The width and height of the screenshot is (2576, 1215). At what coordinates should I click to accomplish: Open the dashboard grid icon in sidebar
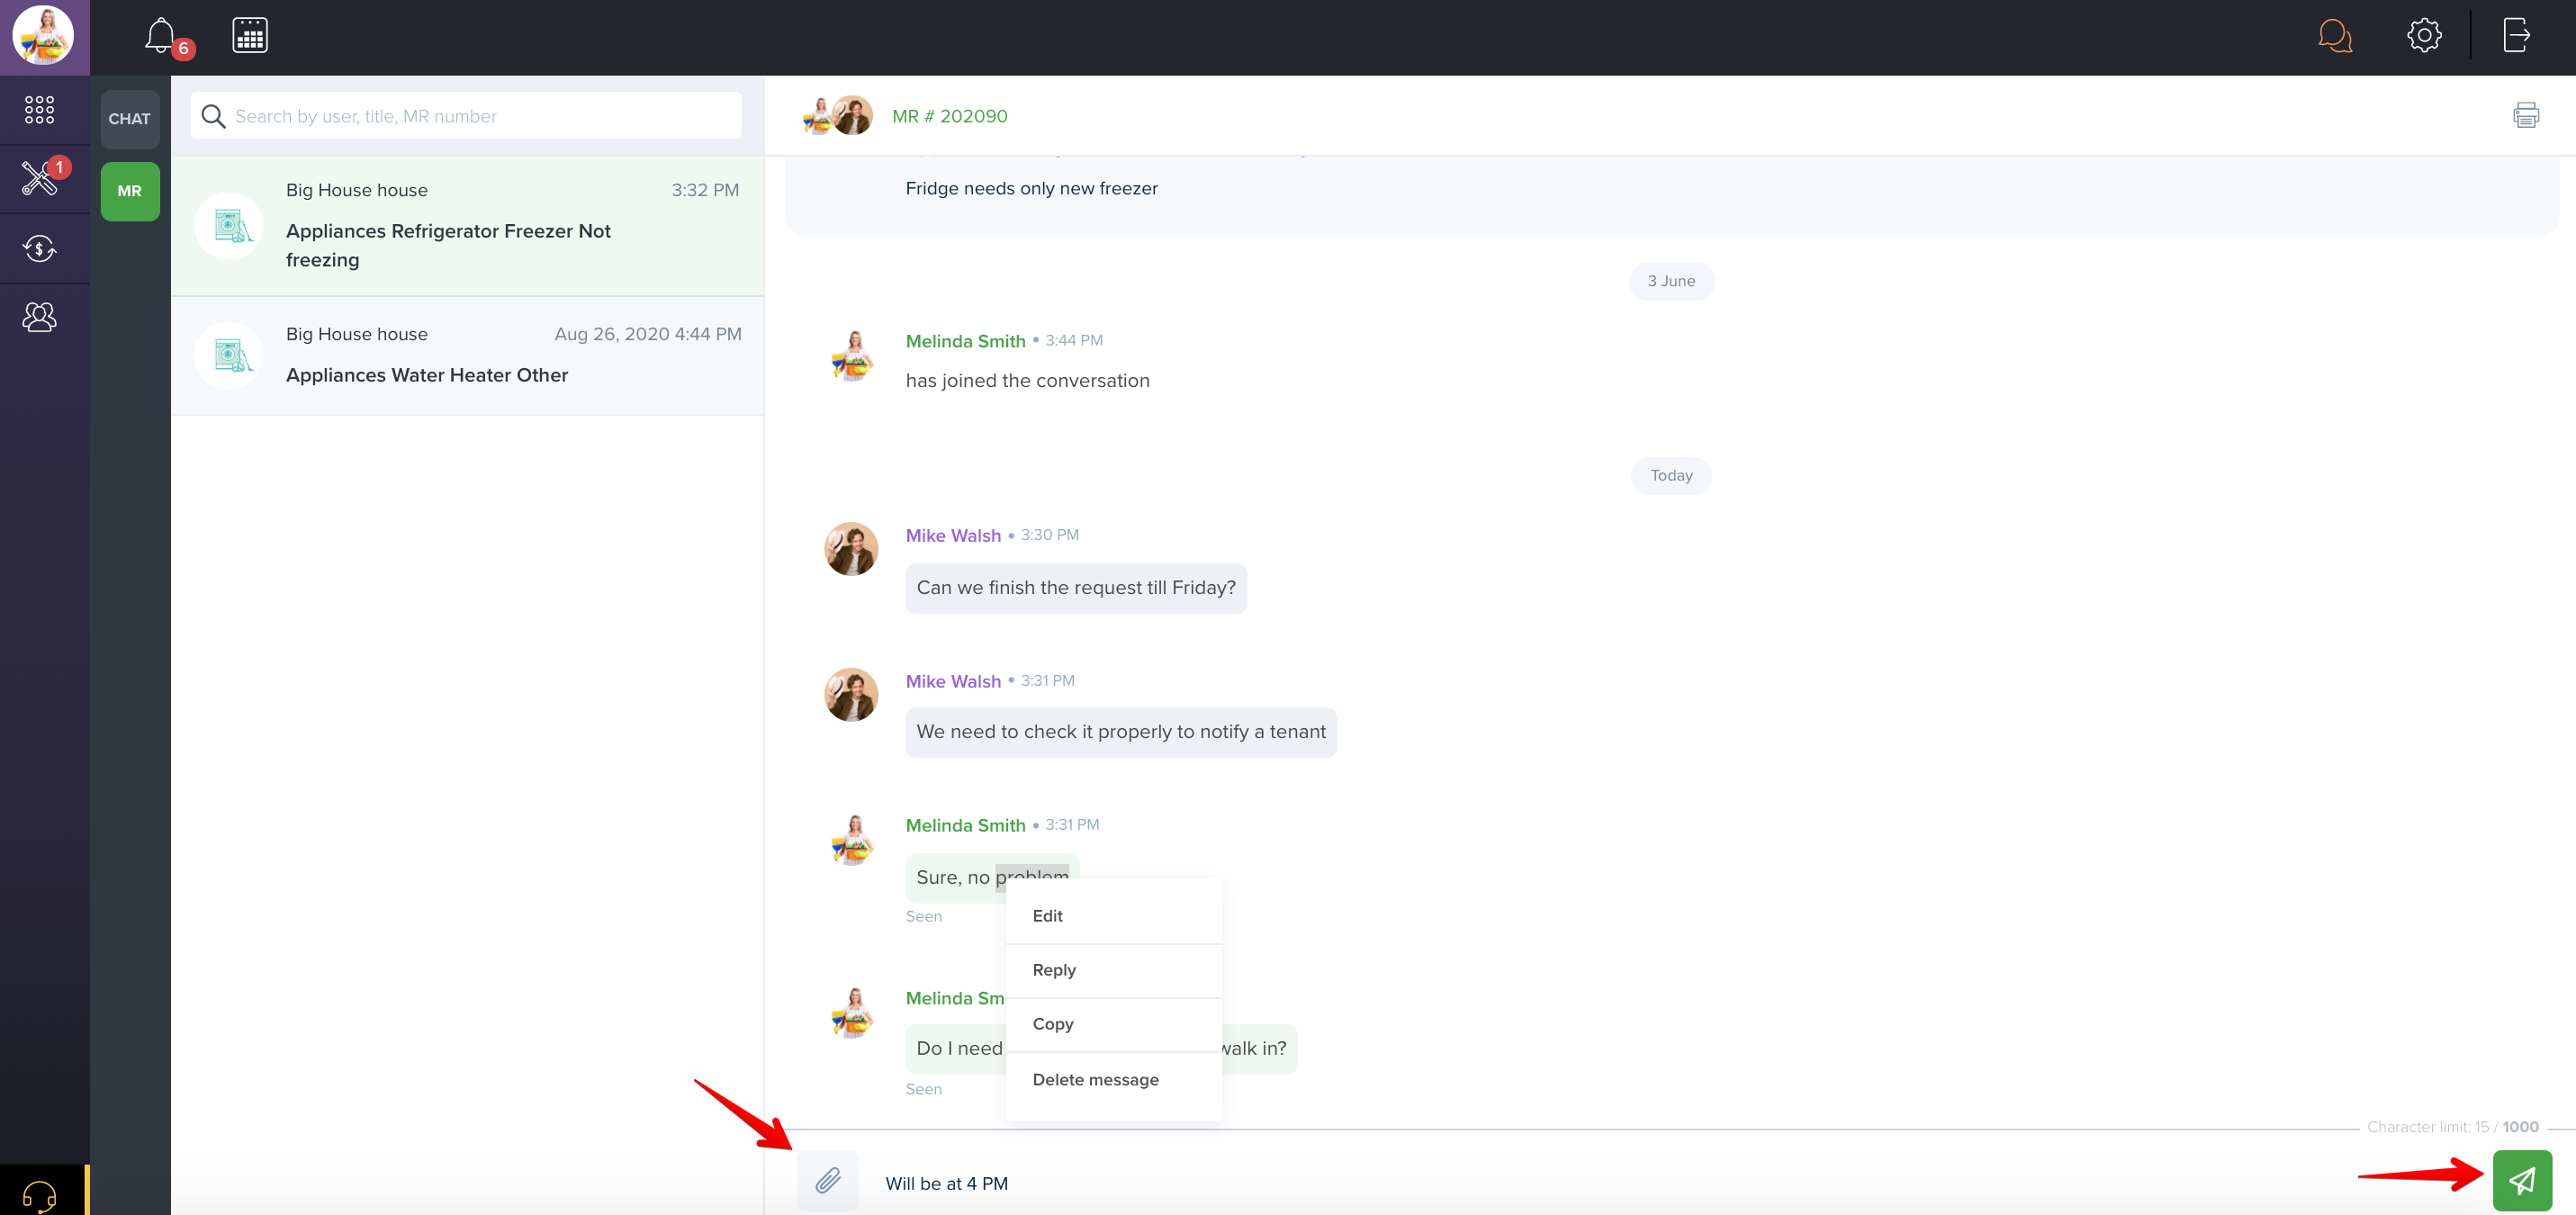point(39,110)
